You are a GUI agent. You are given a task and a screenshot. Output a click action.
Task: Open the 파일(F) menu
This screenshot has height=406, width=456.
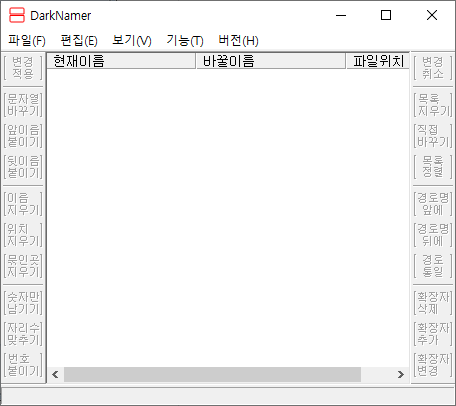[x=27, y=41]
